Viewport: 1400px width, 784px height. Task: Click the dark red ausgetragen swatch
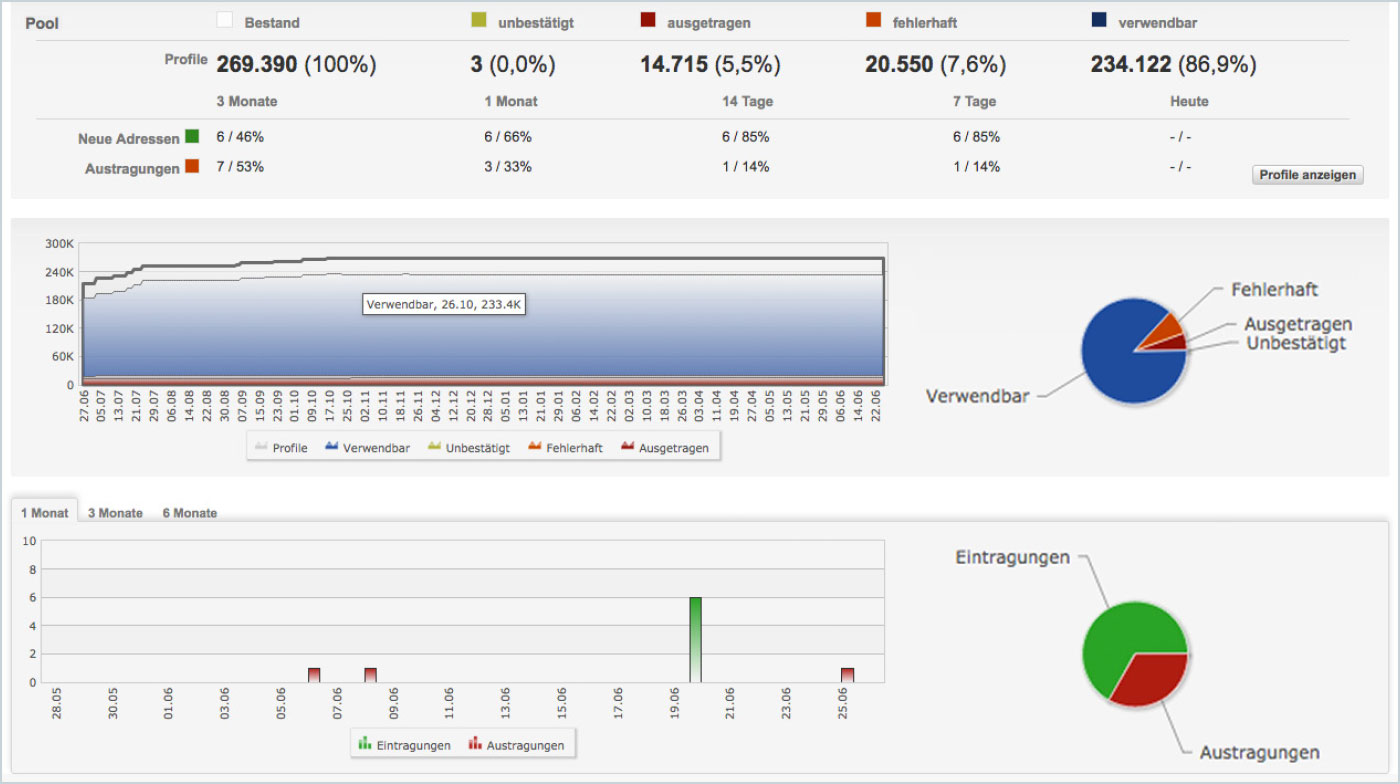tap(648, 20)
